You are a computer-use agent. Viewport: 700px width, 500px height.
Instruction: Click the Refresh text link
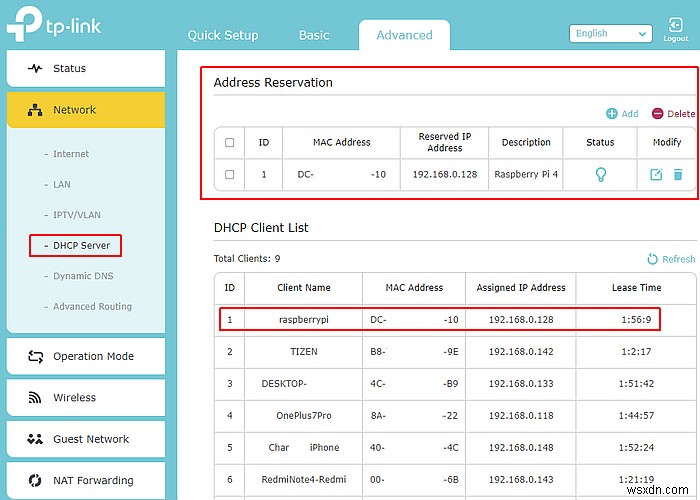click(x=679, y=259)
